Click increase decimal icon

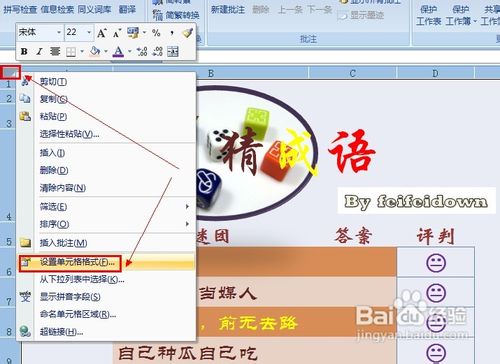coord(142,51)
